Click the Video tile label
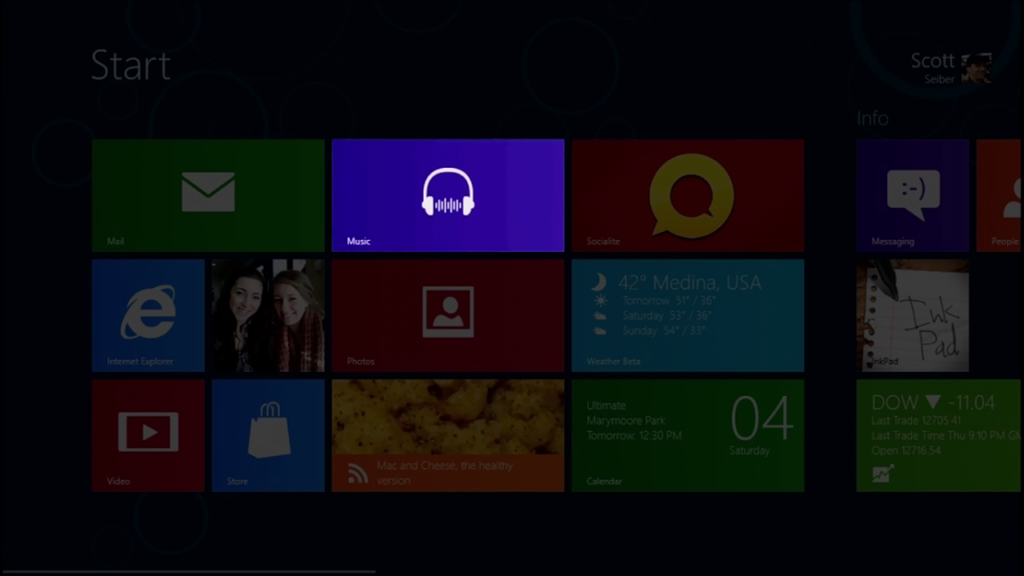 coord(118,481)
